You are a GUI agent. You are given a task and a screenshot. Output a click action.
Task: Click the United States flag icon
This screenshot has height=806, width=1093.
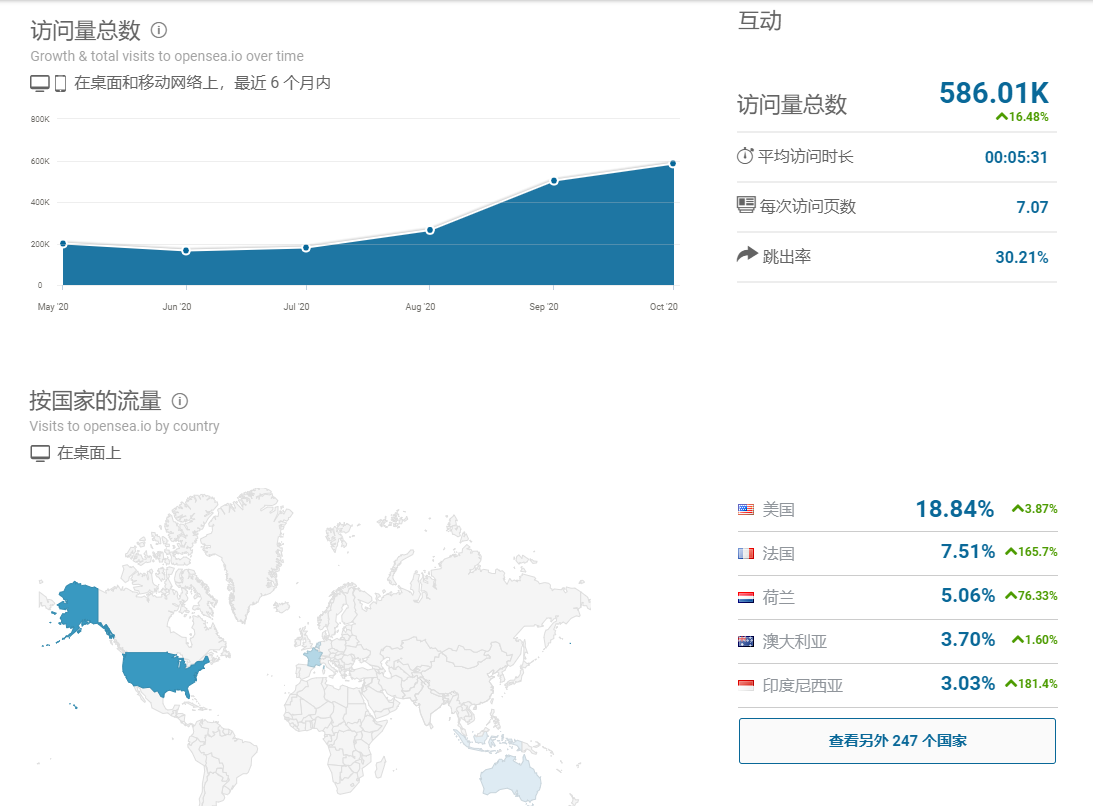tap(746, 510)
